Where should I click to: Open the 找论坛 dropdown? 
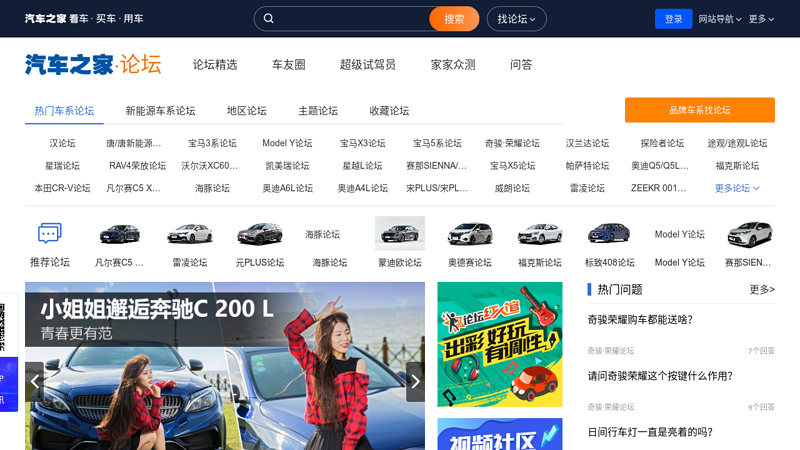tap(516, 19)
